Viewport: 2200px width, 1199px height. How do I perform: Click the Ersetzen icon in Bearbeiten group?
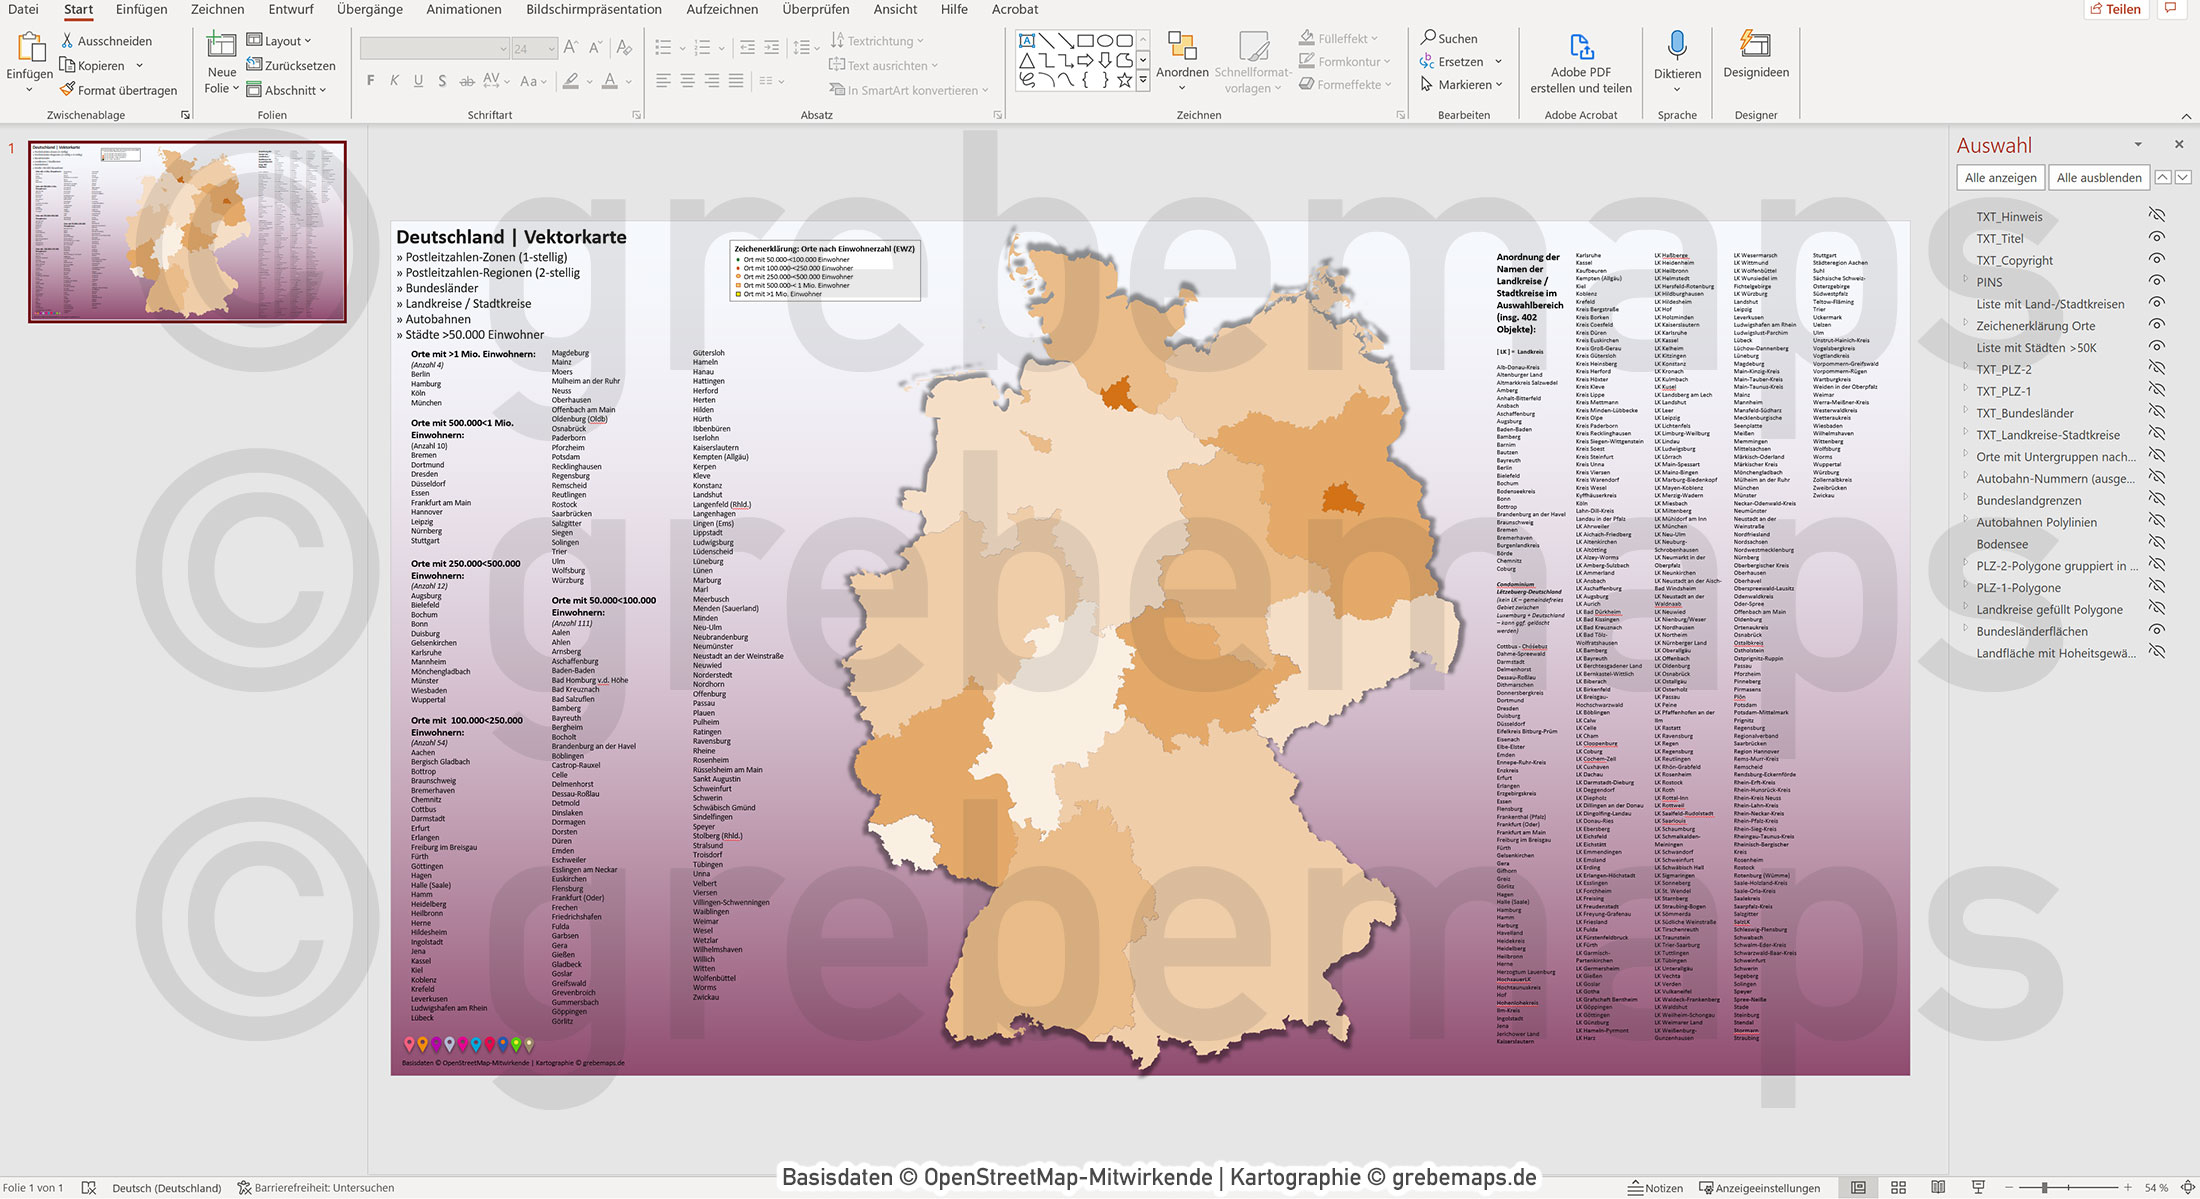pos(1429,61)
